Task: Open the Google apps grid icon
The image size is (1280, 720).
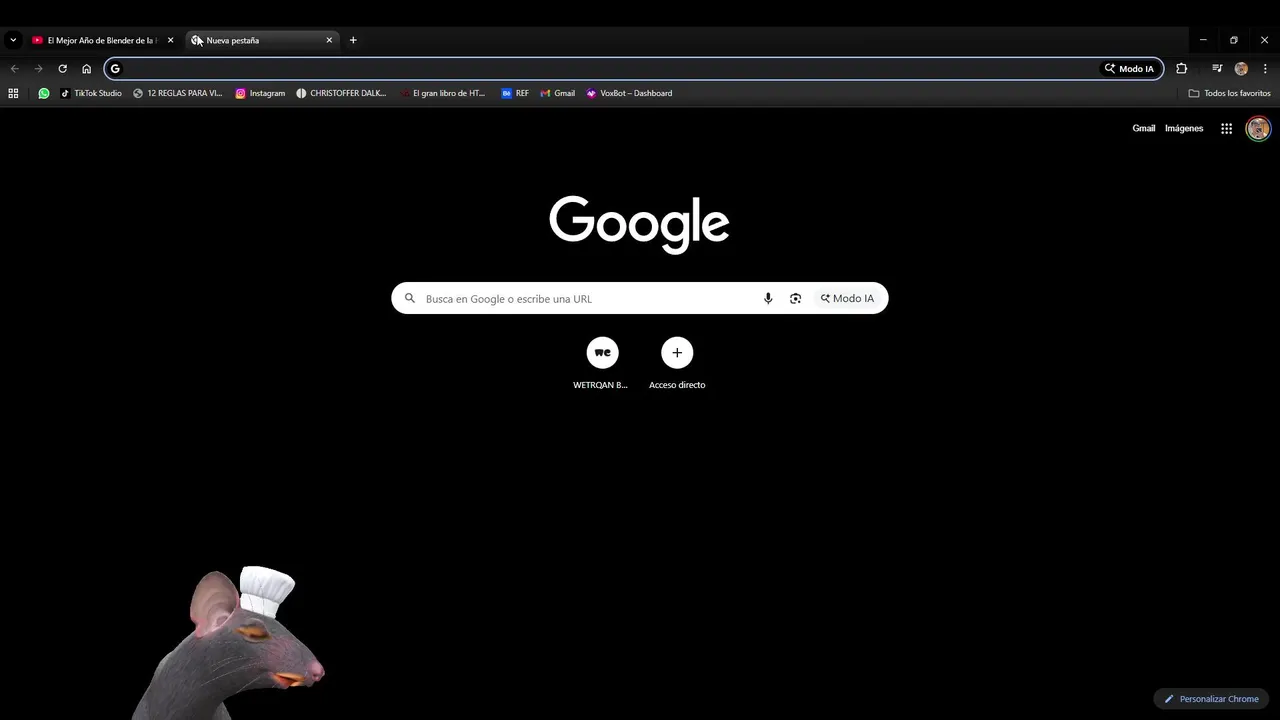Action: (x=1226, y=128)
